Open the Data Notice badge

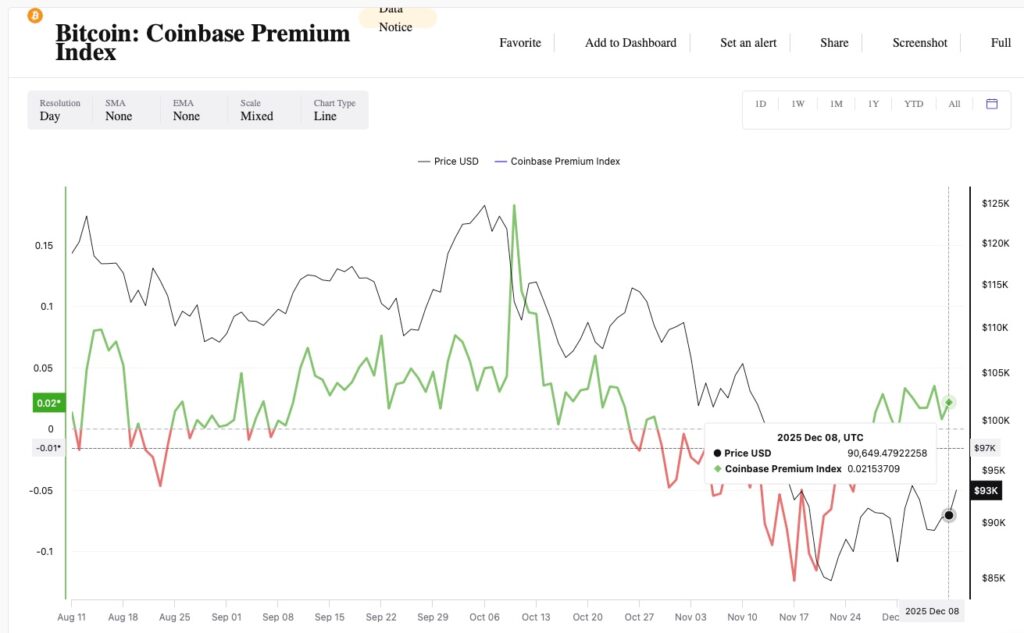click(396, 18)
